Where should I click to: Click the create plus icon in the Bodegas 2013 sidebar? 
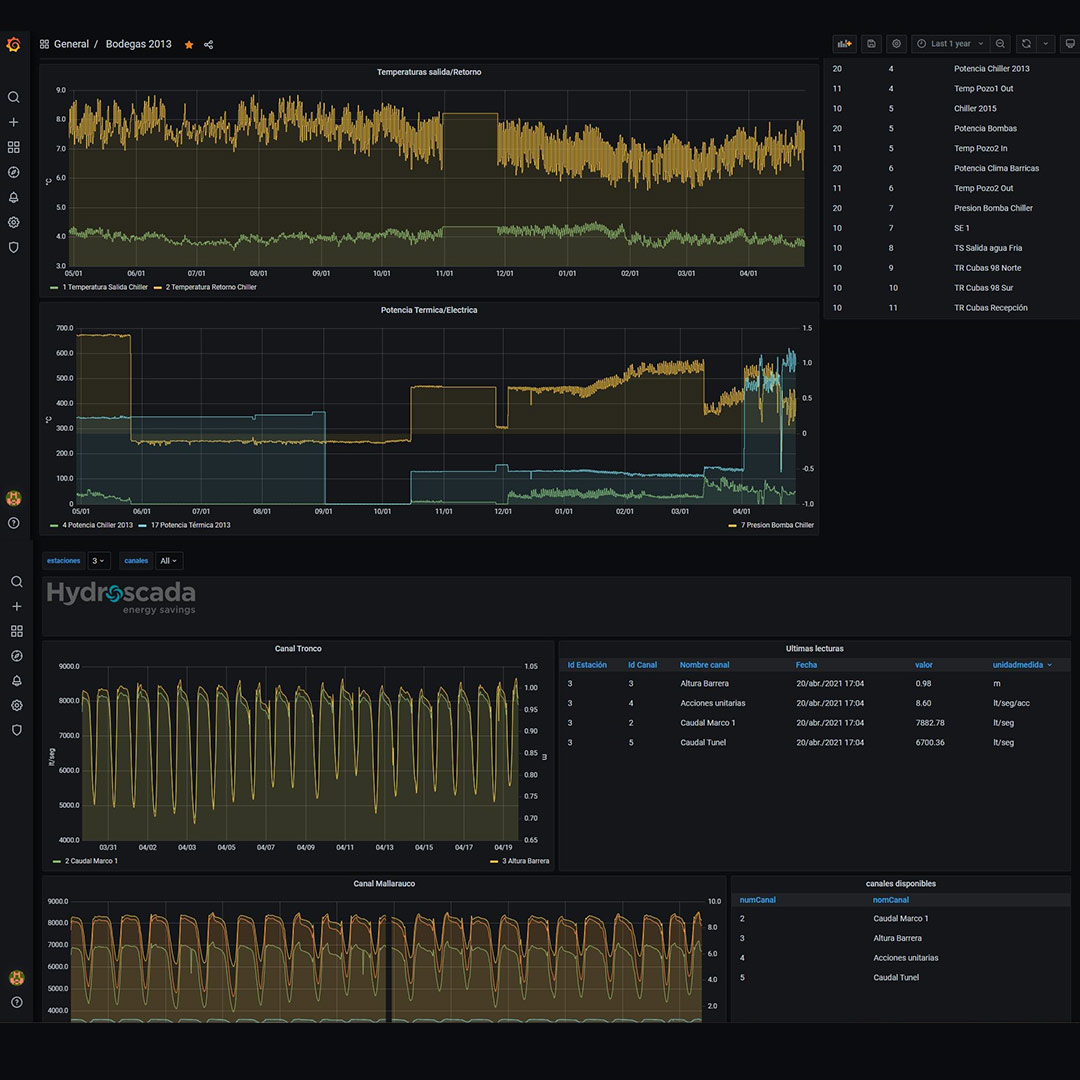[13, 122]
